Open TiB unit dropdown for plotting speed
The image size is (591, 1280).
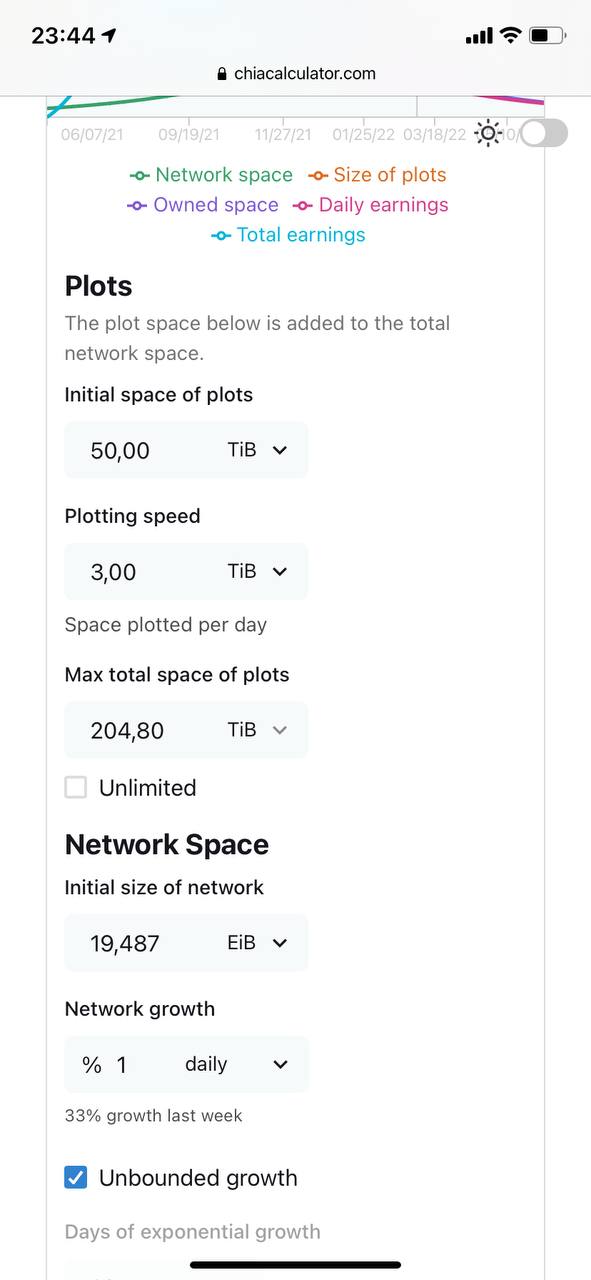click(258, 571)
